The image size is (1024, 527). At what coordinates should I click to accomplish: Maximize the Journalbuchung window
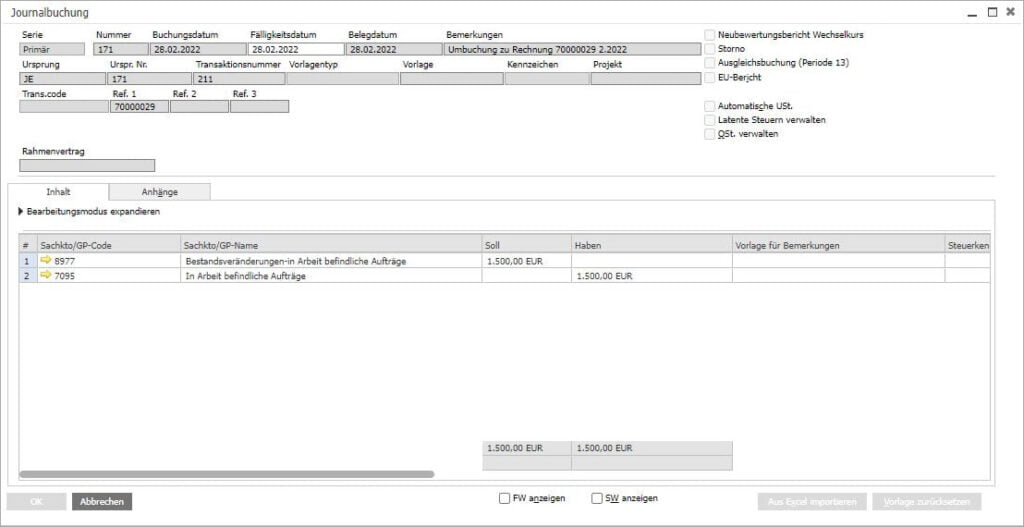click(x=992, y=12)
